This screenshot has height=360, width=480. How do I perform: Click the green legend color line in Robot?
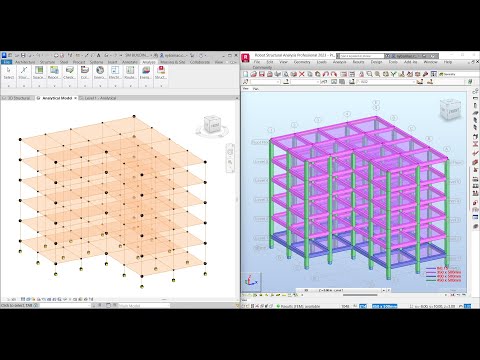pyautogui.click(x=431, y=280)
